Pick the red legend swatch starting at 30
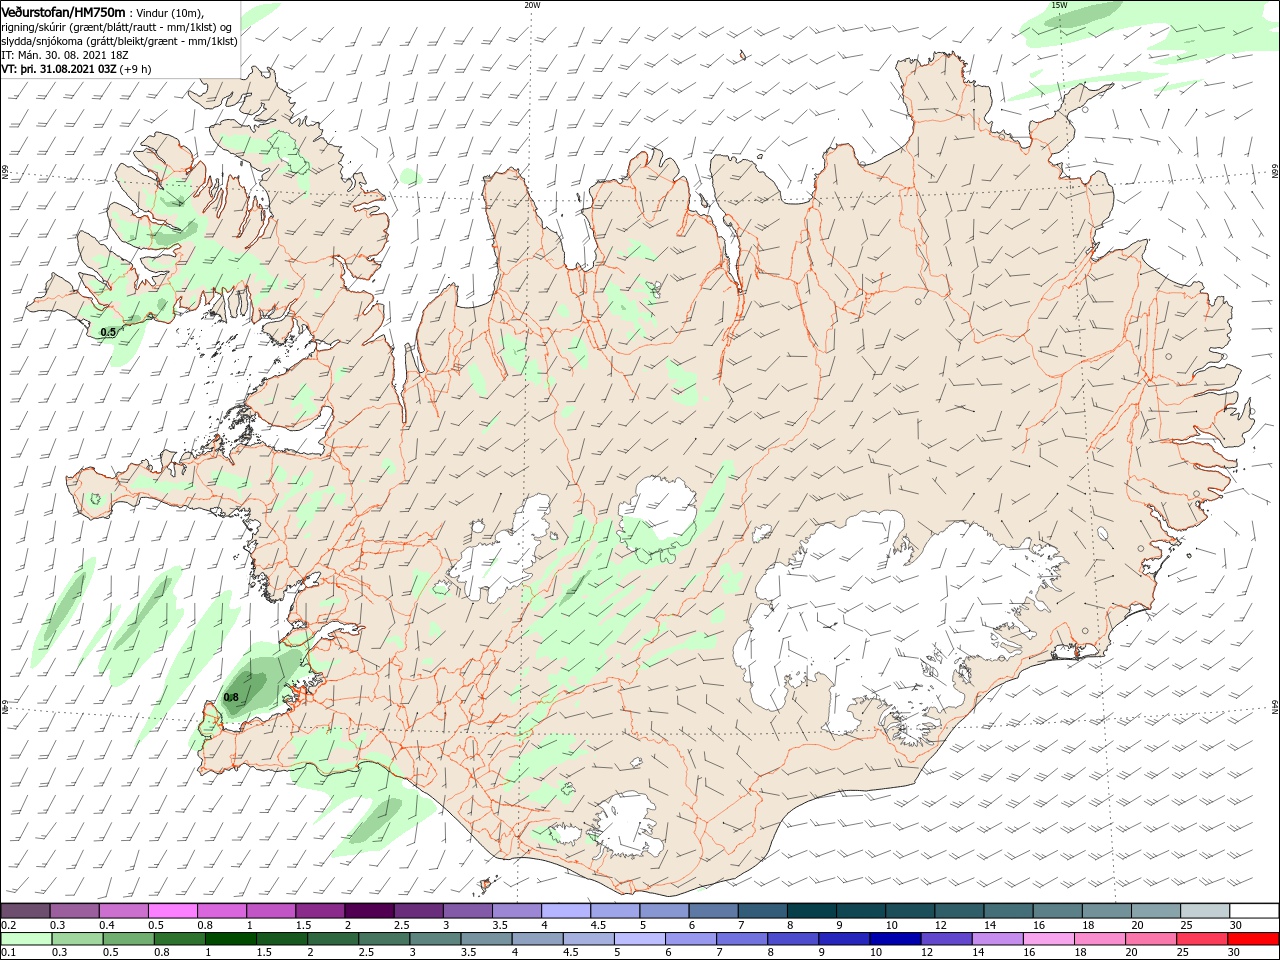This screenshot has width=1280, height=960. [1254, 939]
